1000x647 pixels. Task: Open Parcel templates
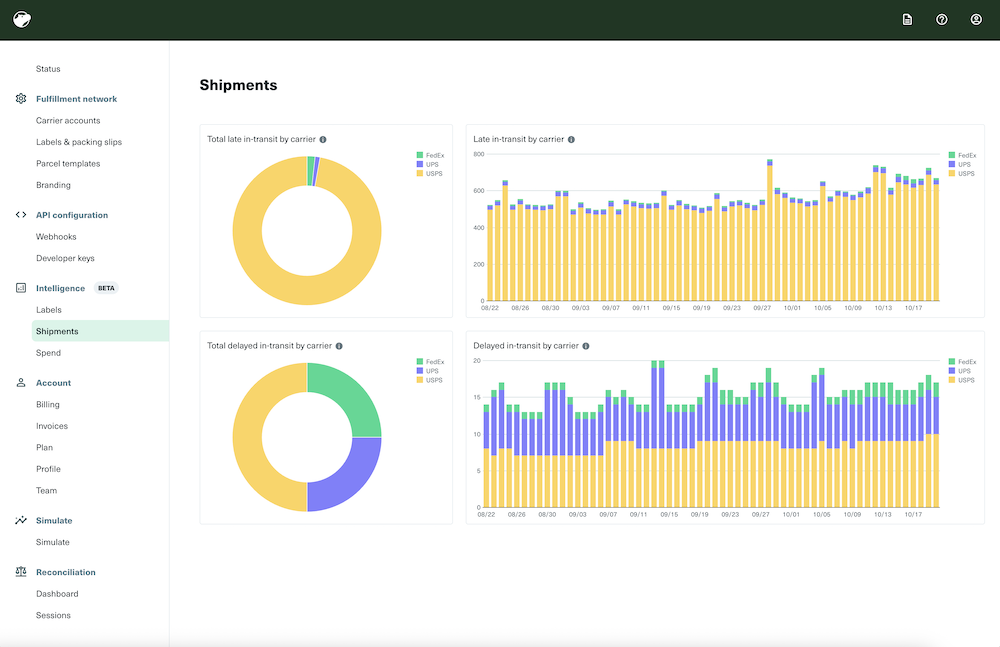tap(68, 163)
